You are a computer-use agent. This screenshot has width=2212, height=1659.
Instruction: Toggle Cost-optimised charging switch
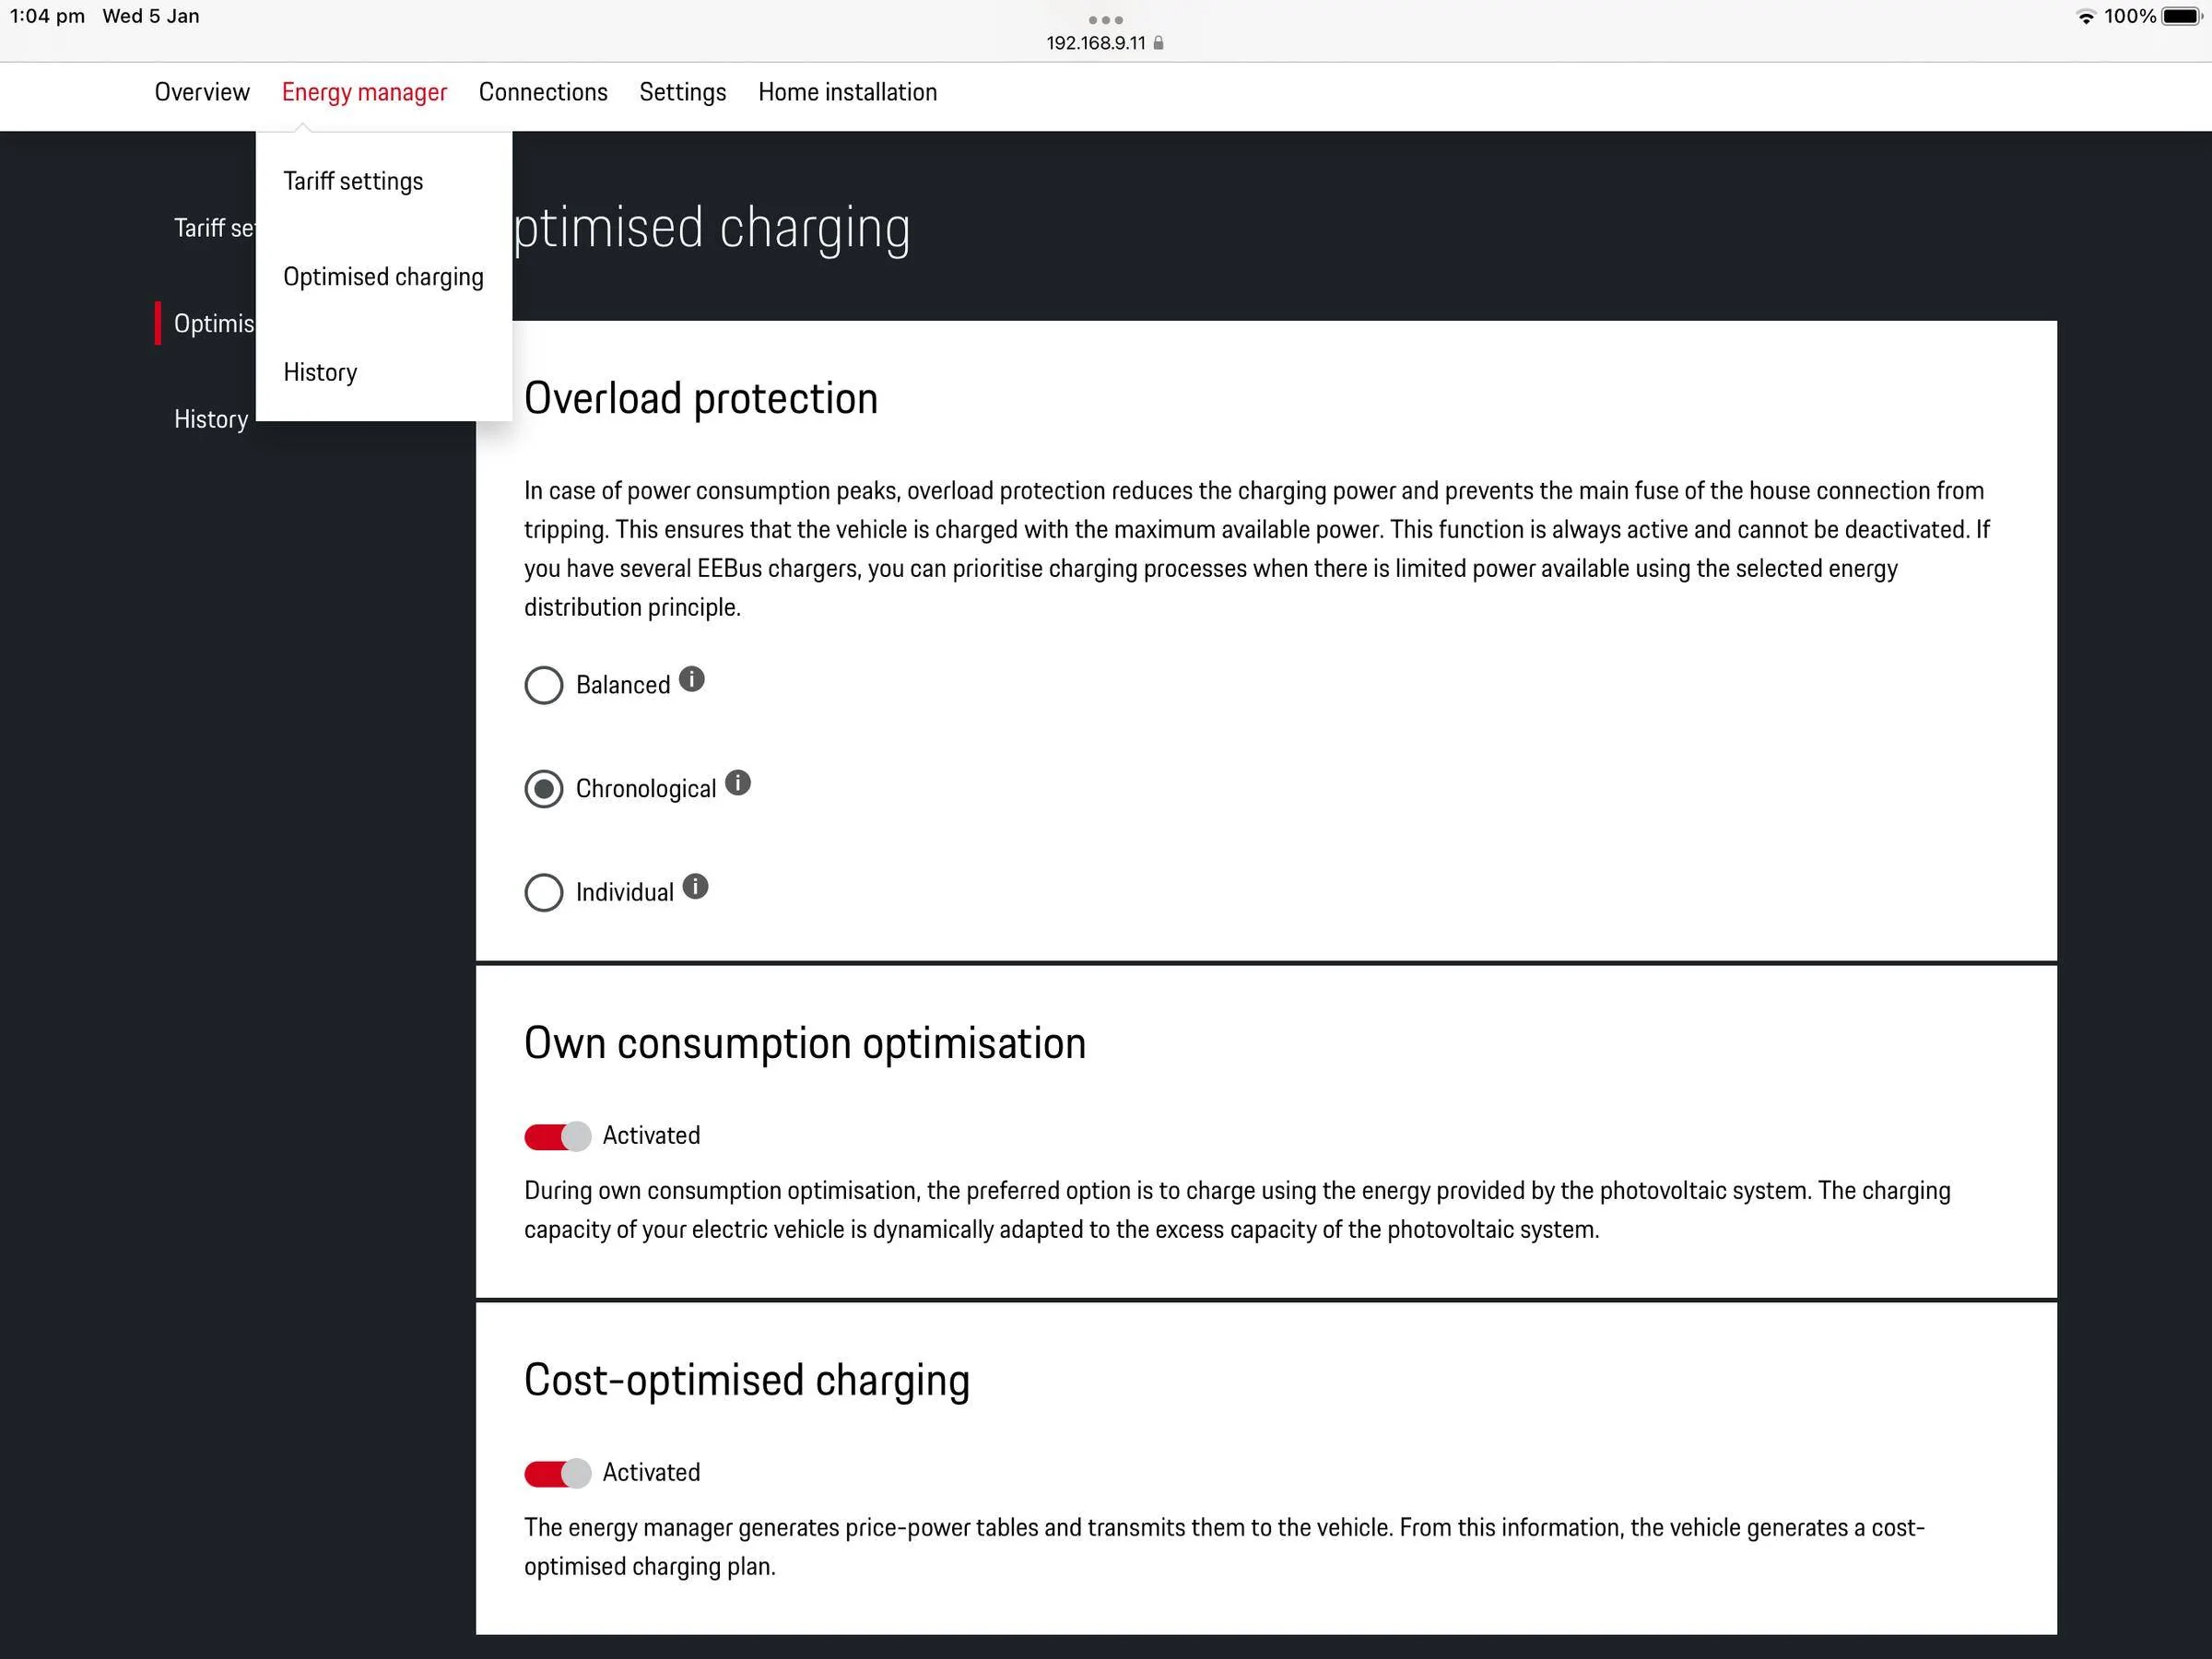click(558, 1473)
